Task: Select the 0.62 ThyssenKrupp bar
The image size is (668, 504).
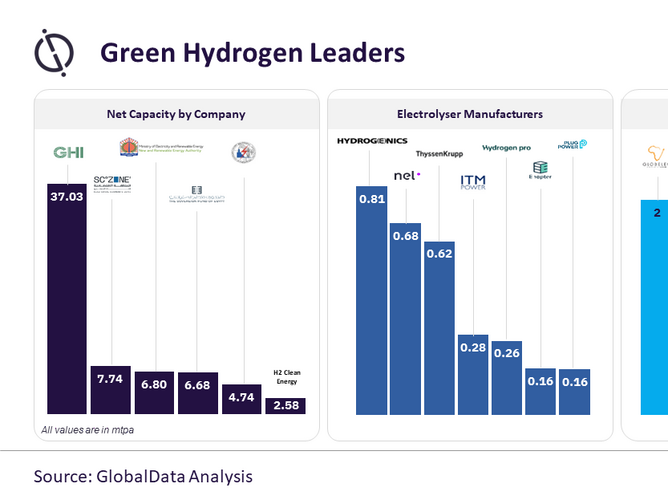Action: [439, 328]
